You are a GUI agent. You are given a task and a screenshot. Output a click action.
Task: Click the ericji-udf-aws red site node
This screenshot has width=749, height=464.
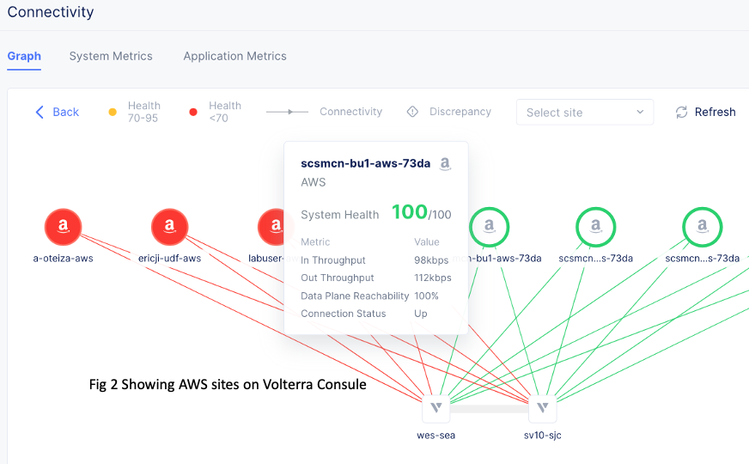(x=169, y=227)
